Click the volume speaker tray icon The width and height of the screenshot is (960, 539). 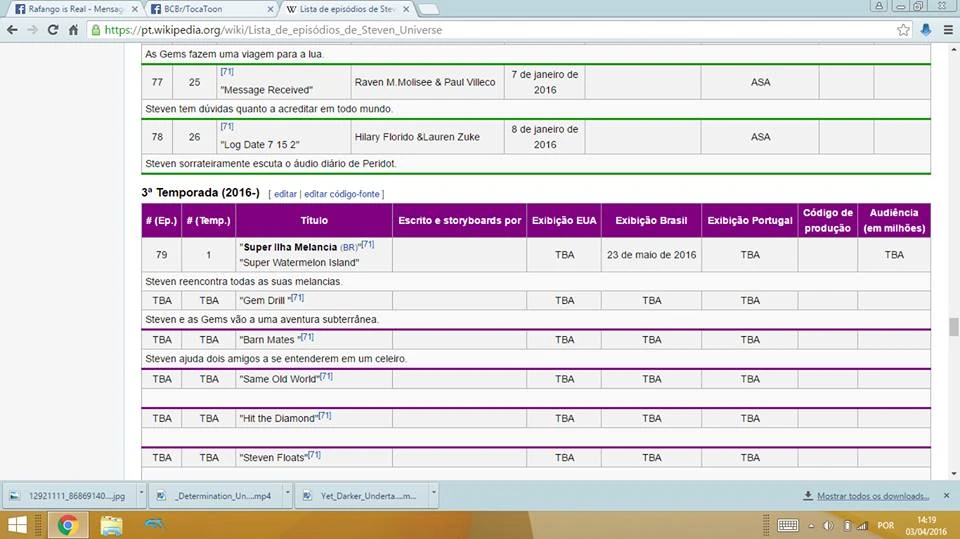[x=828, y=525]
